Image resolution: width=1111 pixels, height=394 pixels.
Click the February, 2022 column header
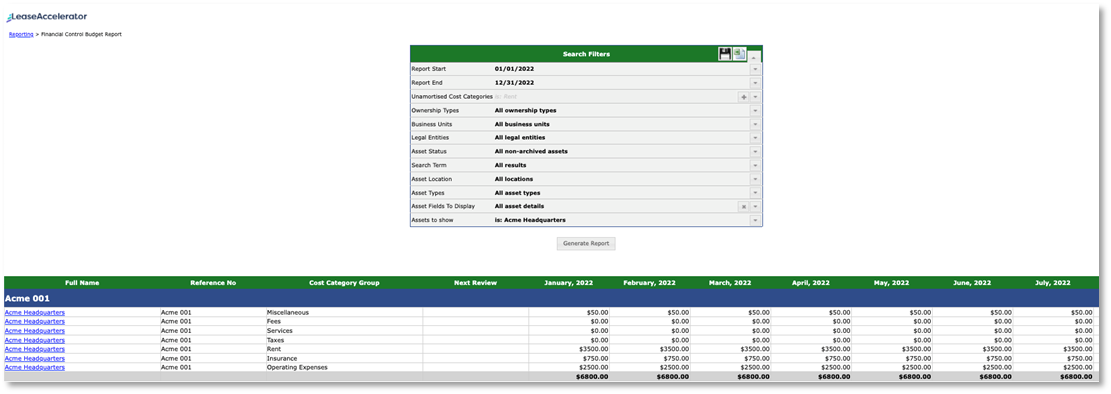pyautogui.click(x=649, y=283)
